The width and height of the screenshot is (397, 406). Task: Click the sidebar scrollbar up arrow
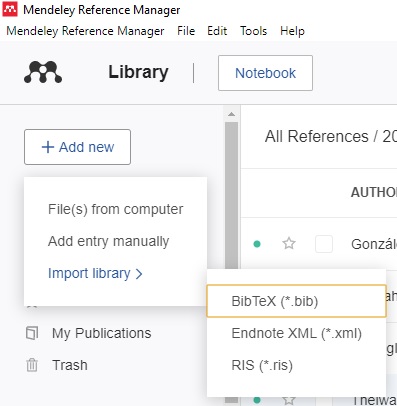coord(231,114)
